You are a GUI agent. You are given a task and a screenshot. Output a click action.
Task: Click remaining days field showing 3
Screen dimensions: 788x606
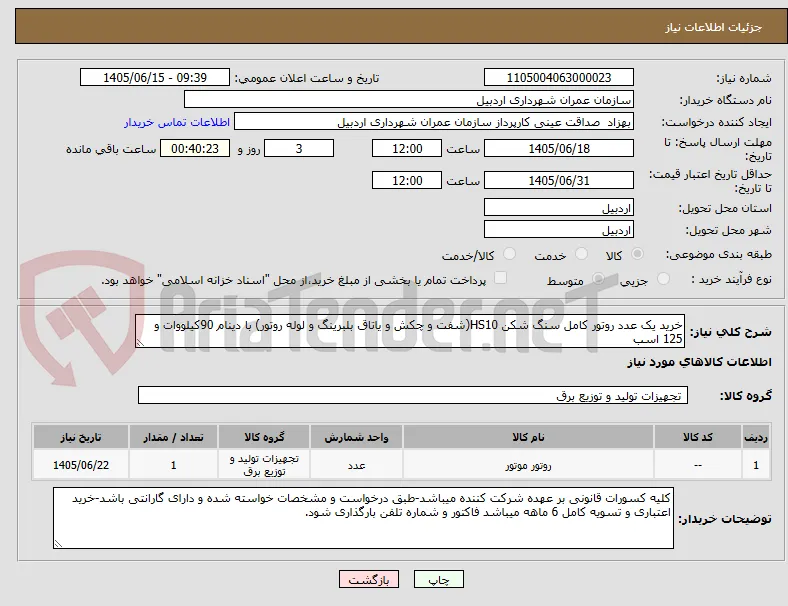pyautogui.click(x=299, y=149)
